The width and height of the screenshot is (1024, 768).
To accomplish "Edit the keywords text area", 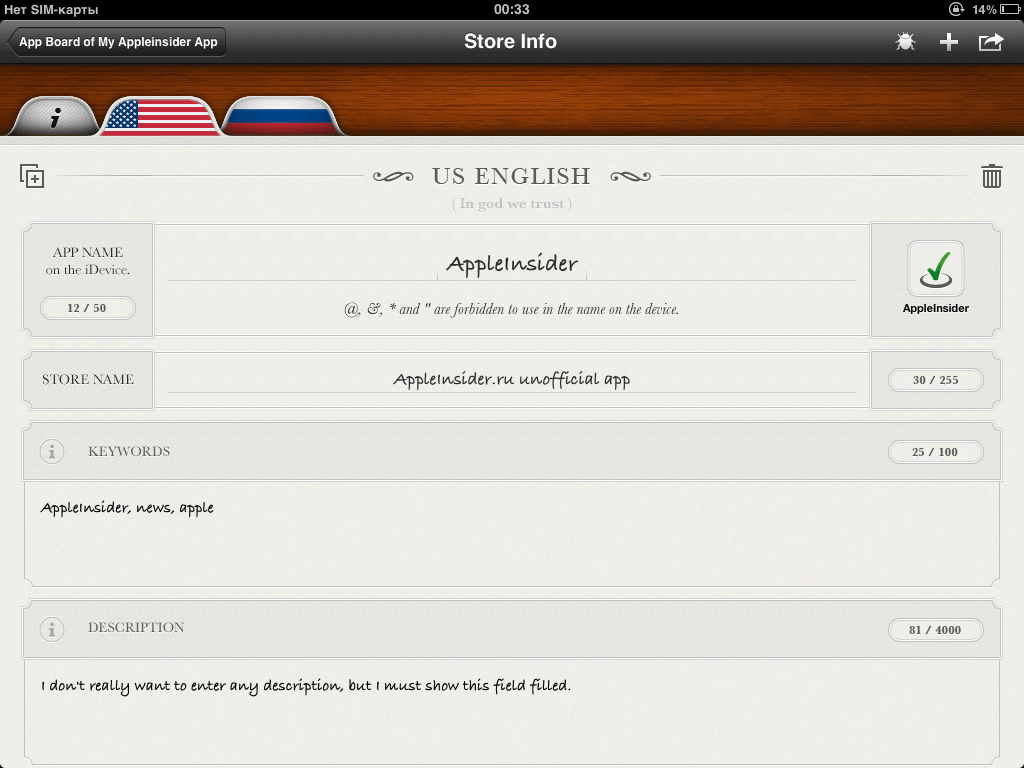I will point(511,534).
